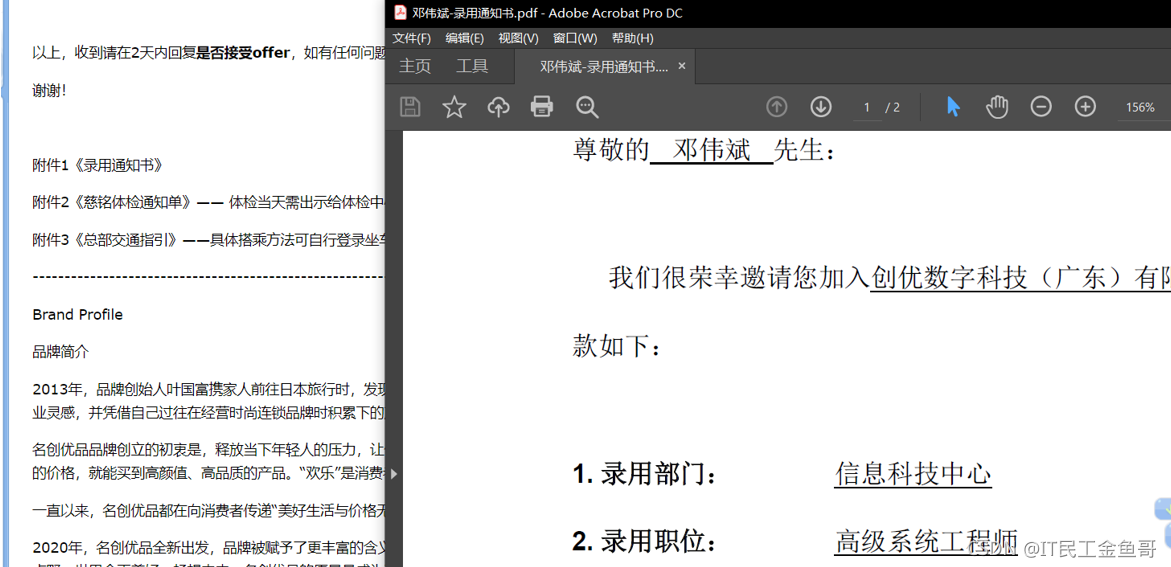Click the total pages indicator / 2

tap(892, 108)
